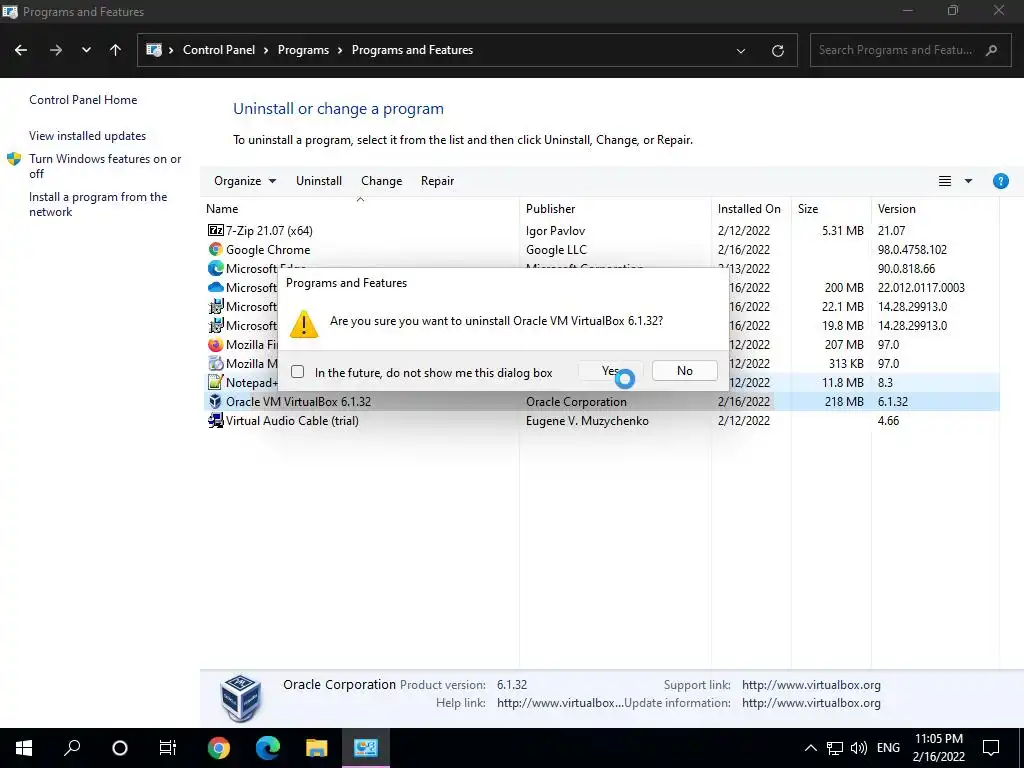This screenshot has height=768, width=1024.
Task: Select the Google Chrome program icon
Action: click(x=216, y=249)
